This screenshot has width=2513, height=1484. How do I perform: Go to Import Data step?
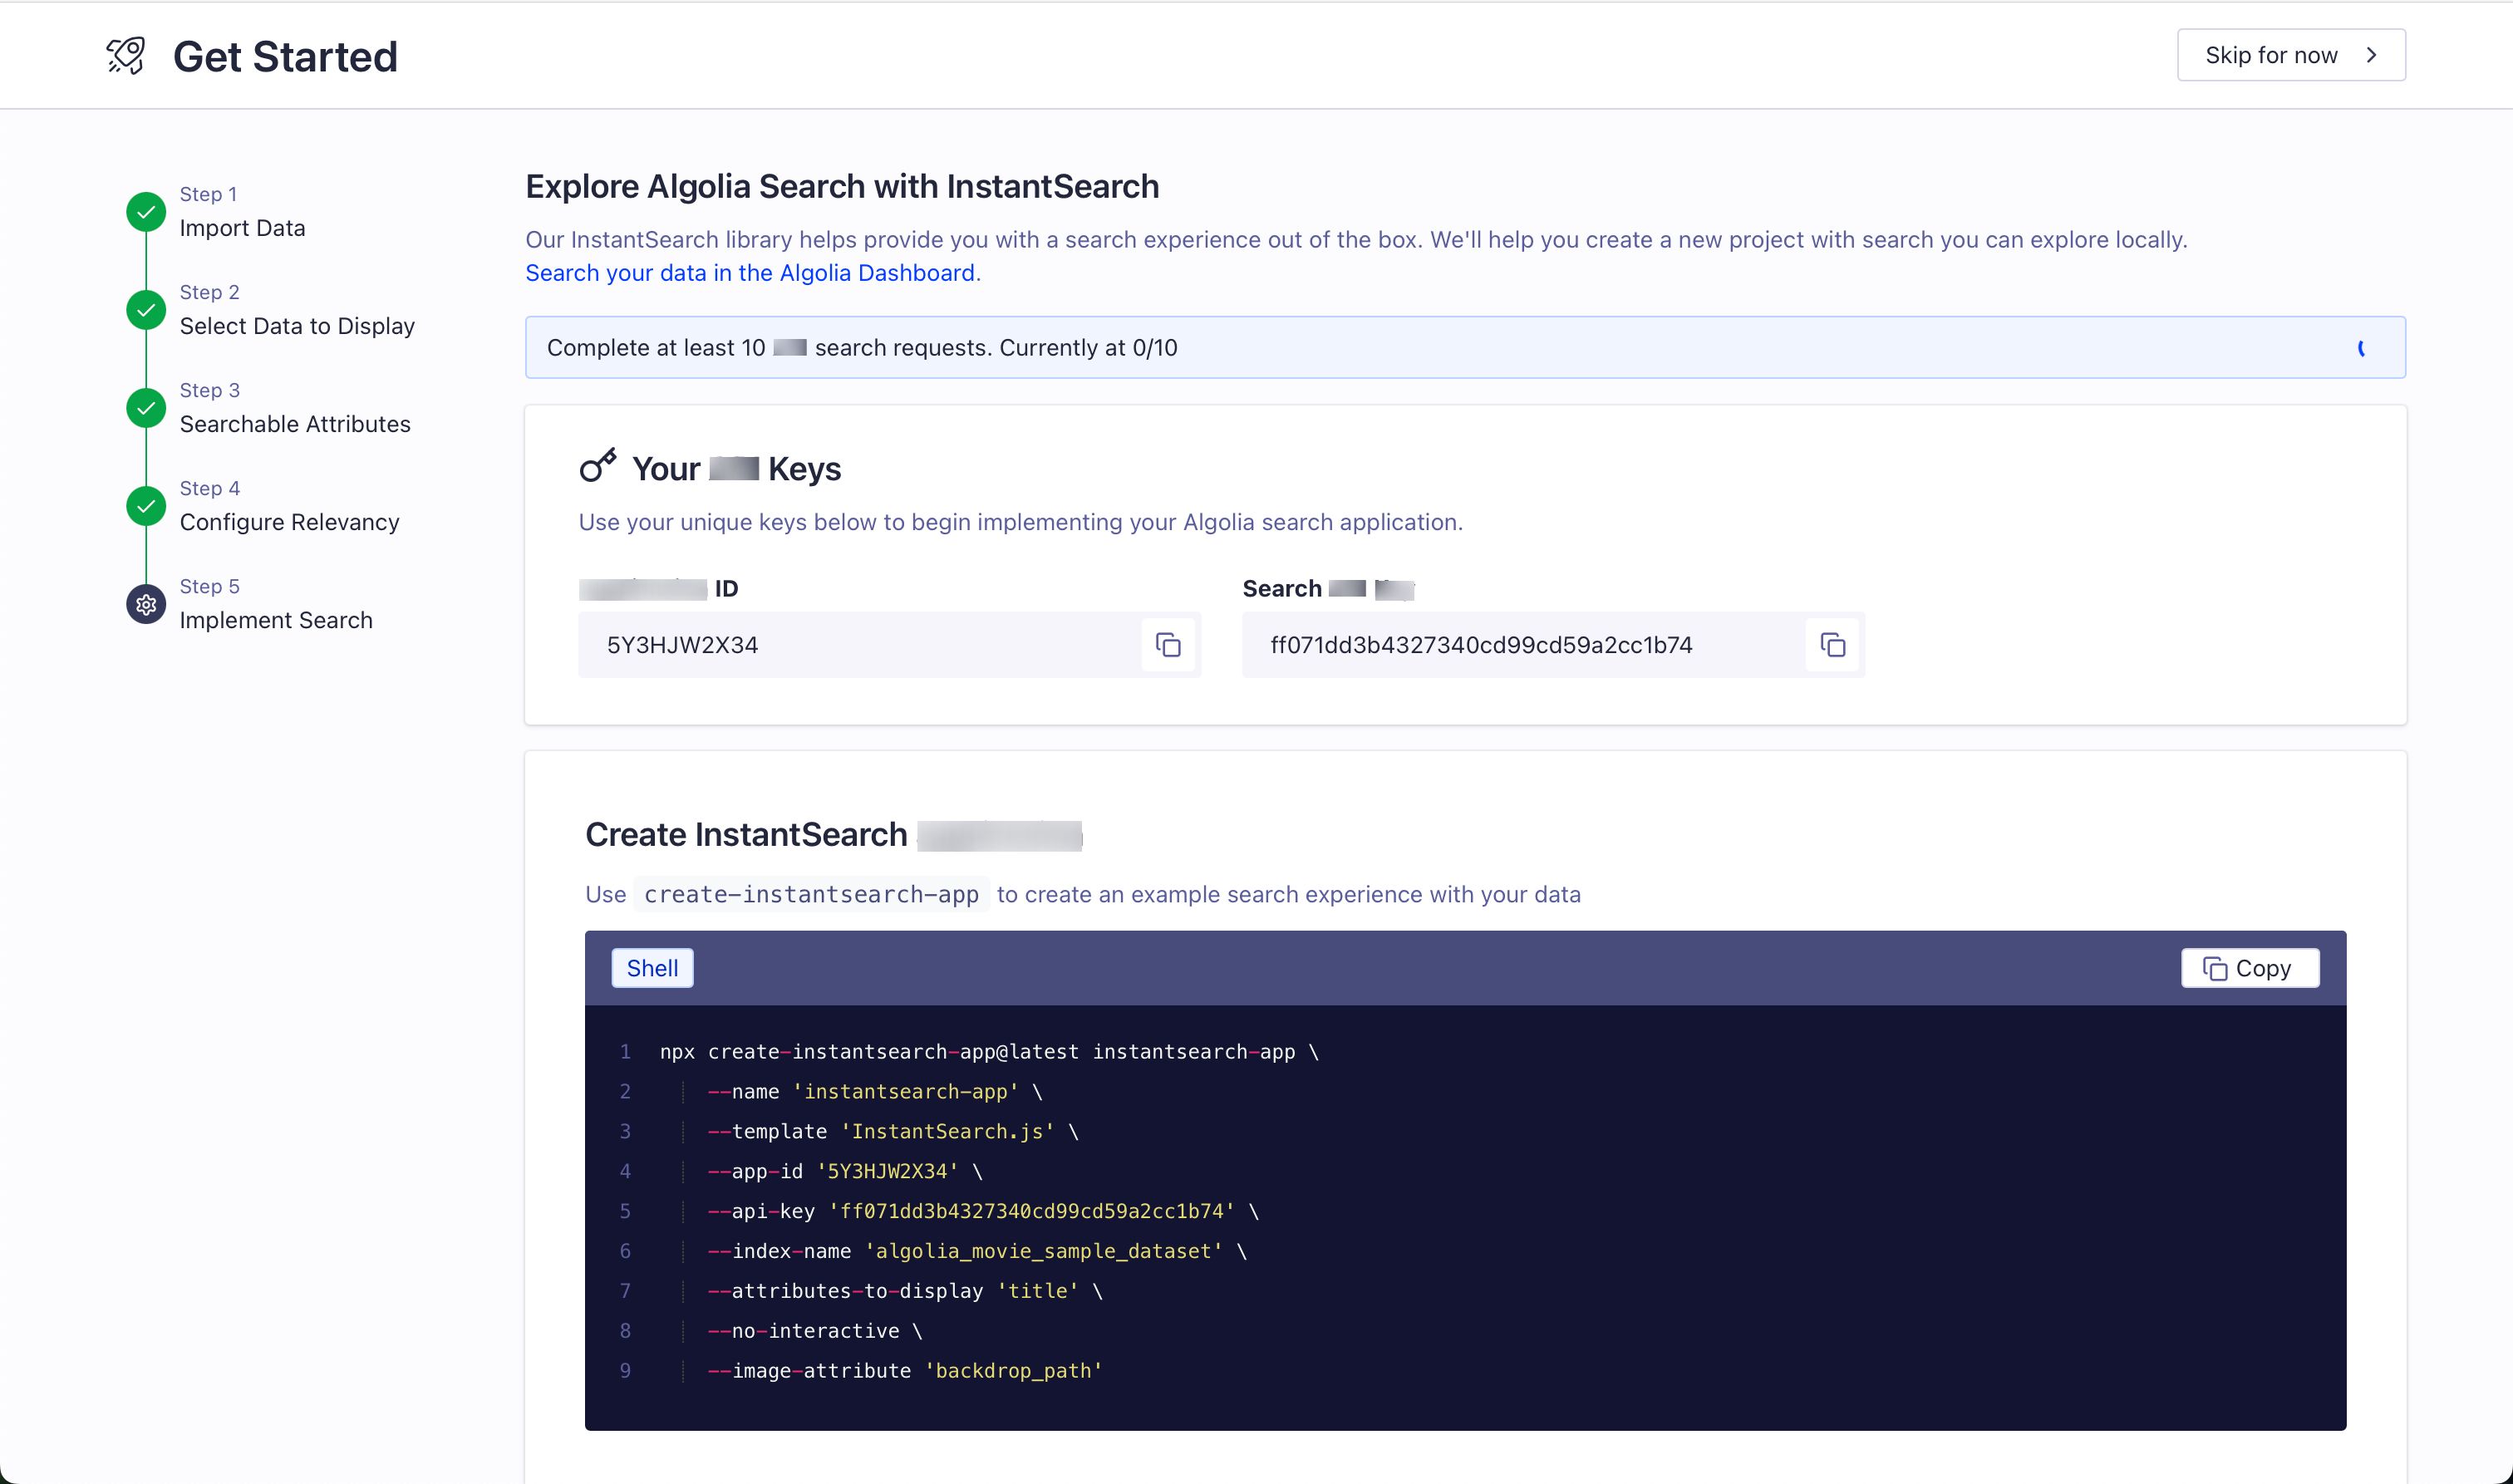tap(242, 228)
